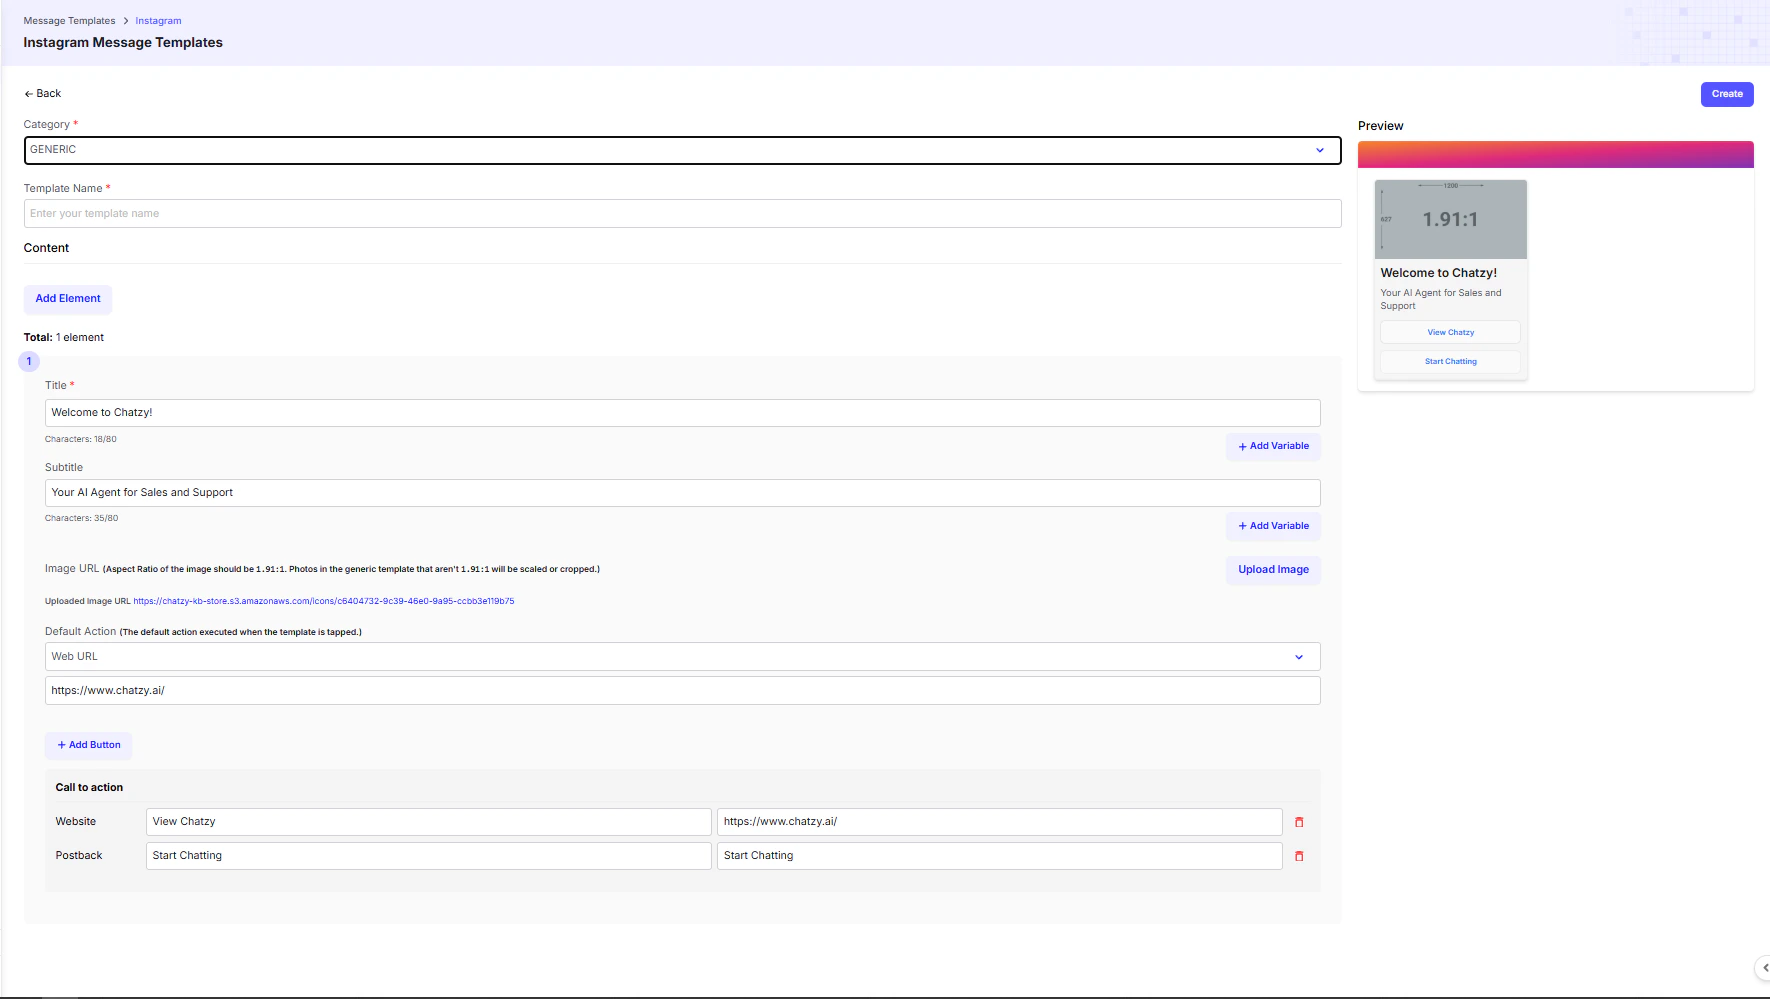This screenshot has height=999, width=1770.
Task: Click into the Subtitle input field
Action: point(682,493)
